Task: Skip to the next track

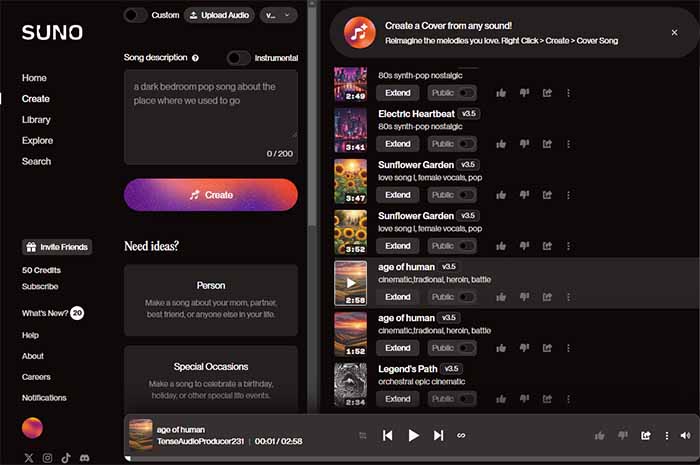Action: pos(438,436)
